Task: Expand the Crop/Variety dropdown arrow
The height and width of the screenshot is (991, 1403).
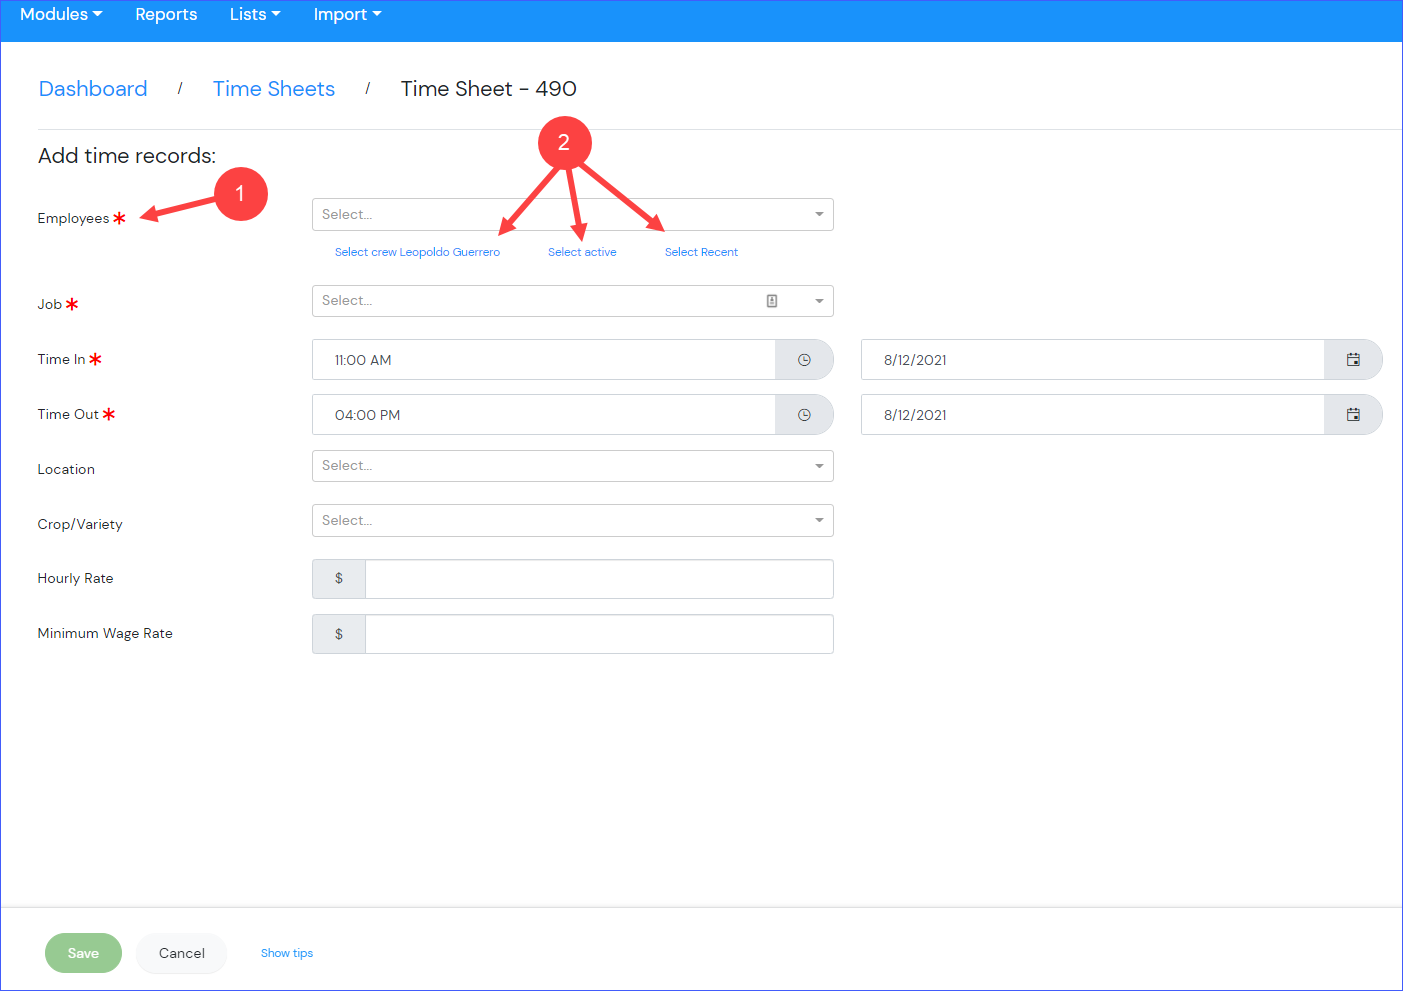Action: 819,521
